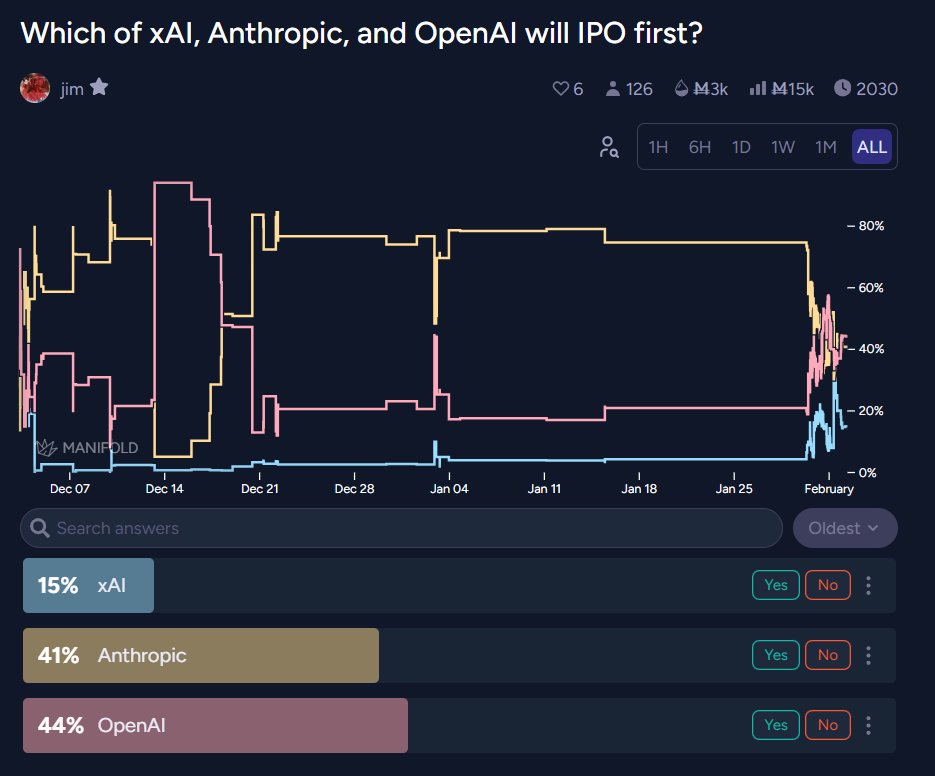The width and height of the screenshot is (935, 776).
Task: Switch chart range to 6H
Action: click(x=699, y=147)
